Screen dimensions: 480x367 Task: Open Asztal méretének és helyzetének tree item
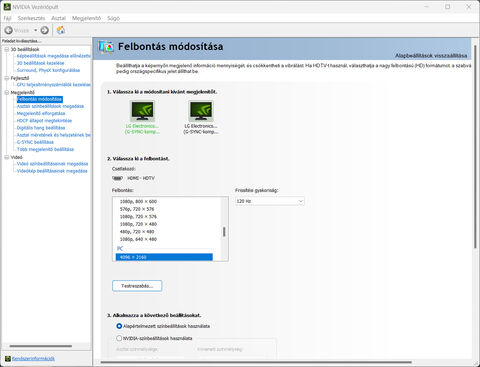(54, 135)
